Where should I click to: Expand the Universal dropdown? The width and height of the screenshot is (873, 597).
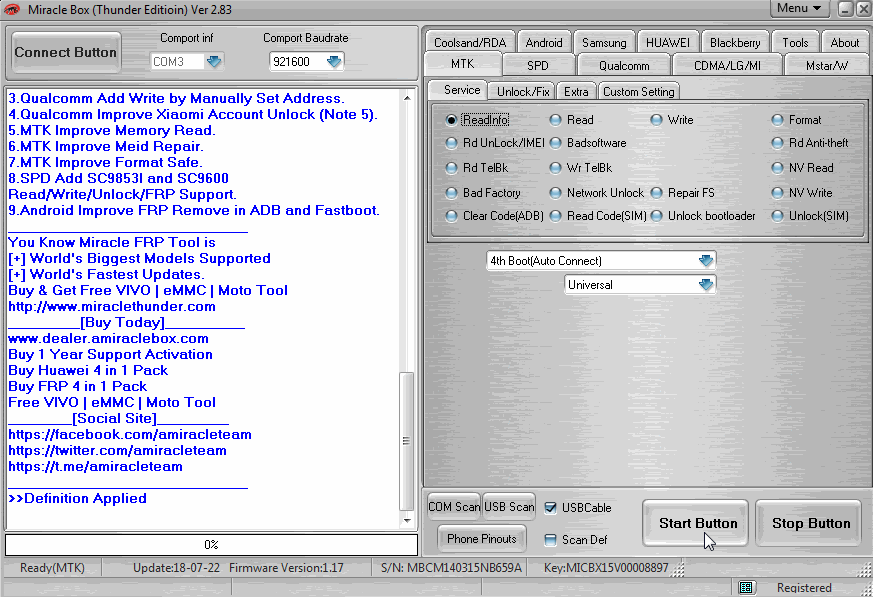[x=705, y=285]
